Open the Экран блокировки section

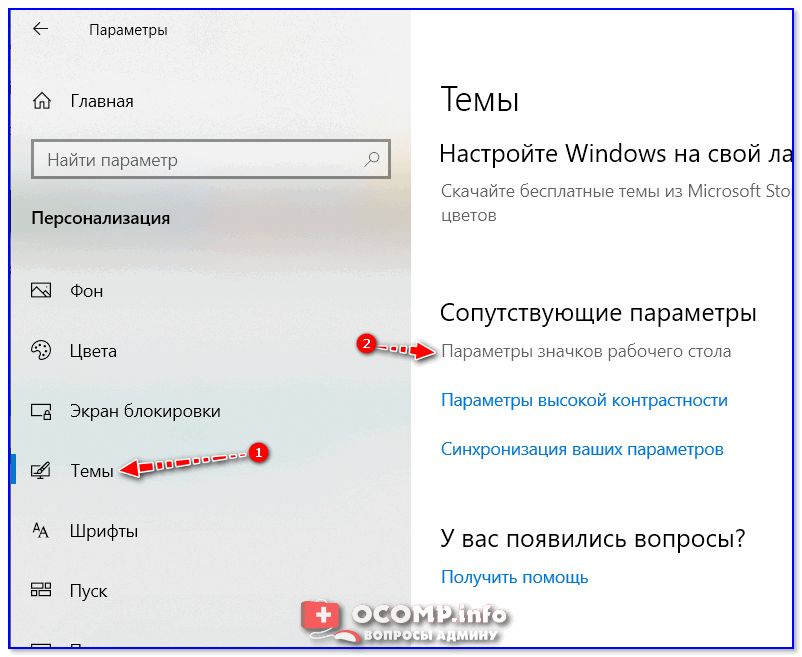point(145,411)
